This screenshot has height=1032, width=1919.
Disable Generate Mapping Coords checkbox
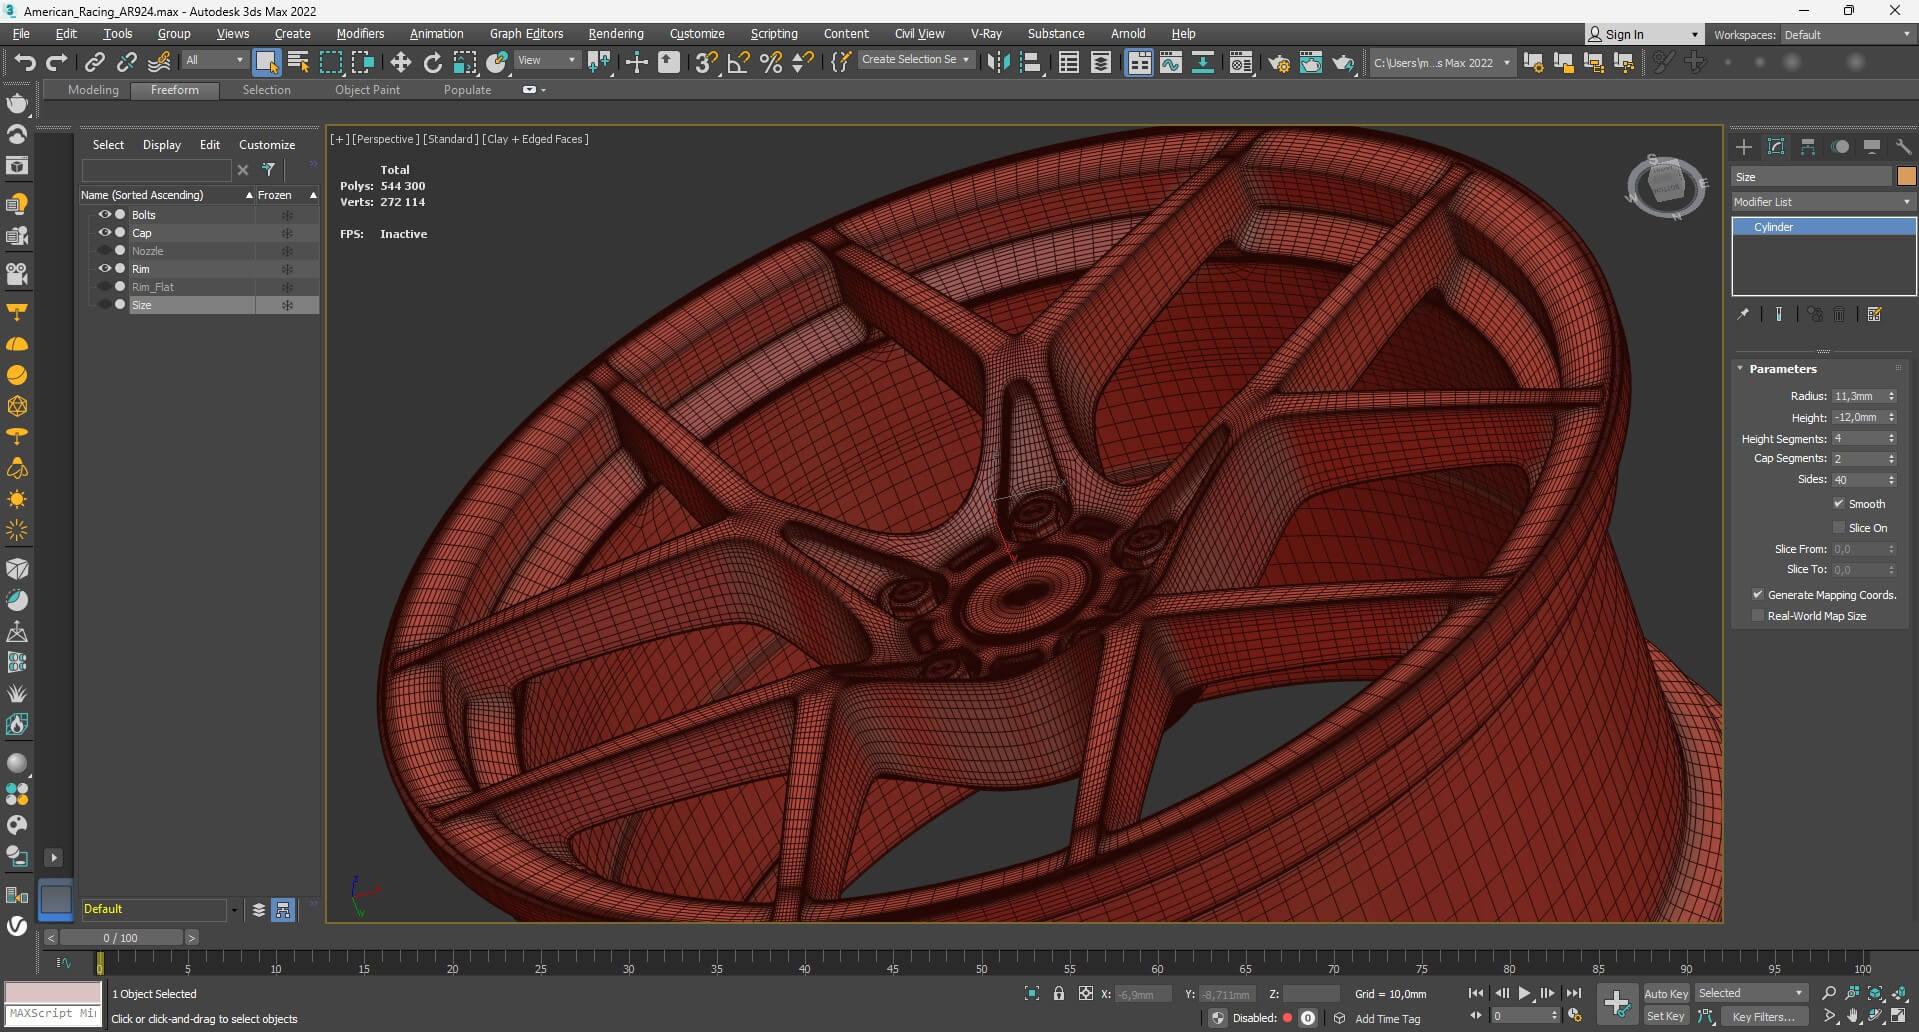coord(1758,595)
